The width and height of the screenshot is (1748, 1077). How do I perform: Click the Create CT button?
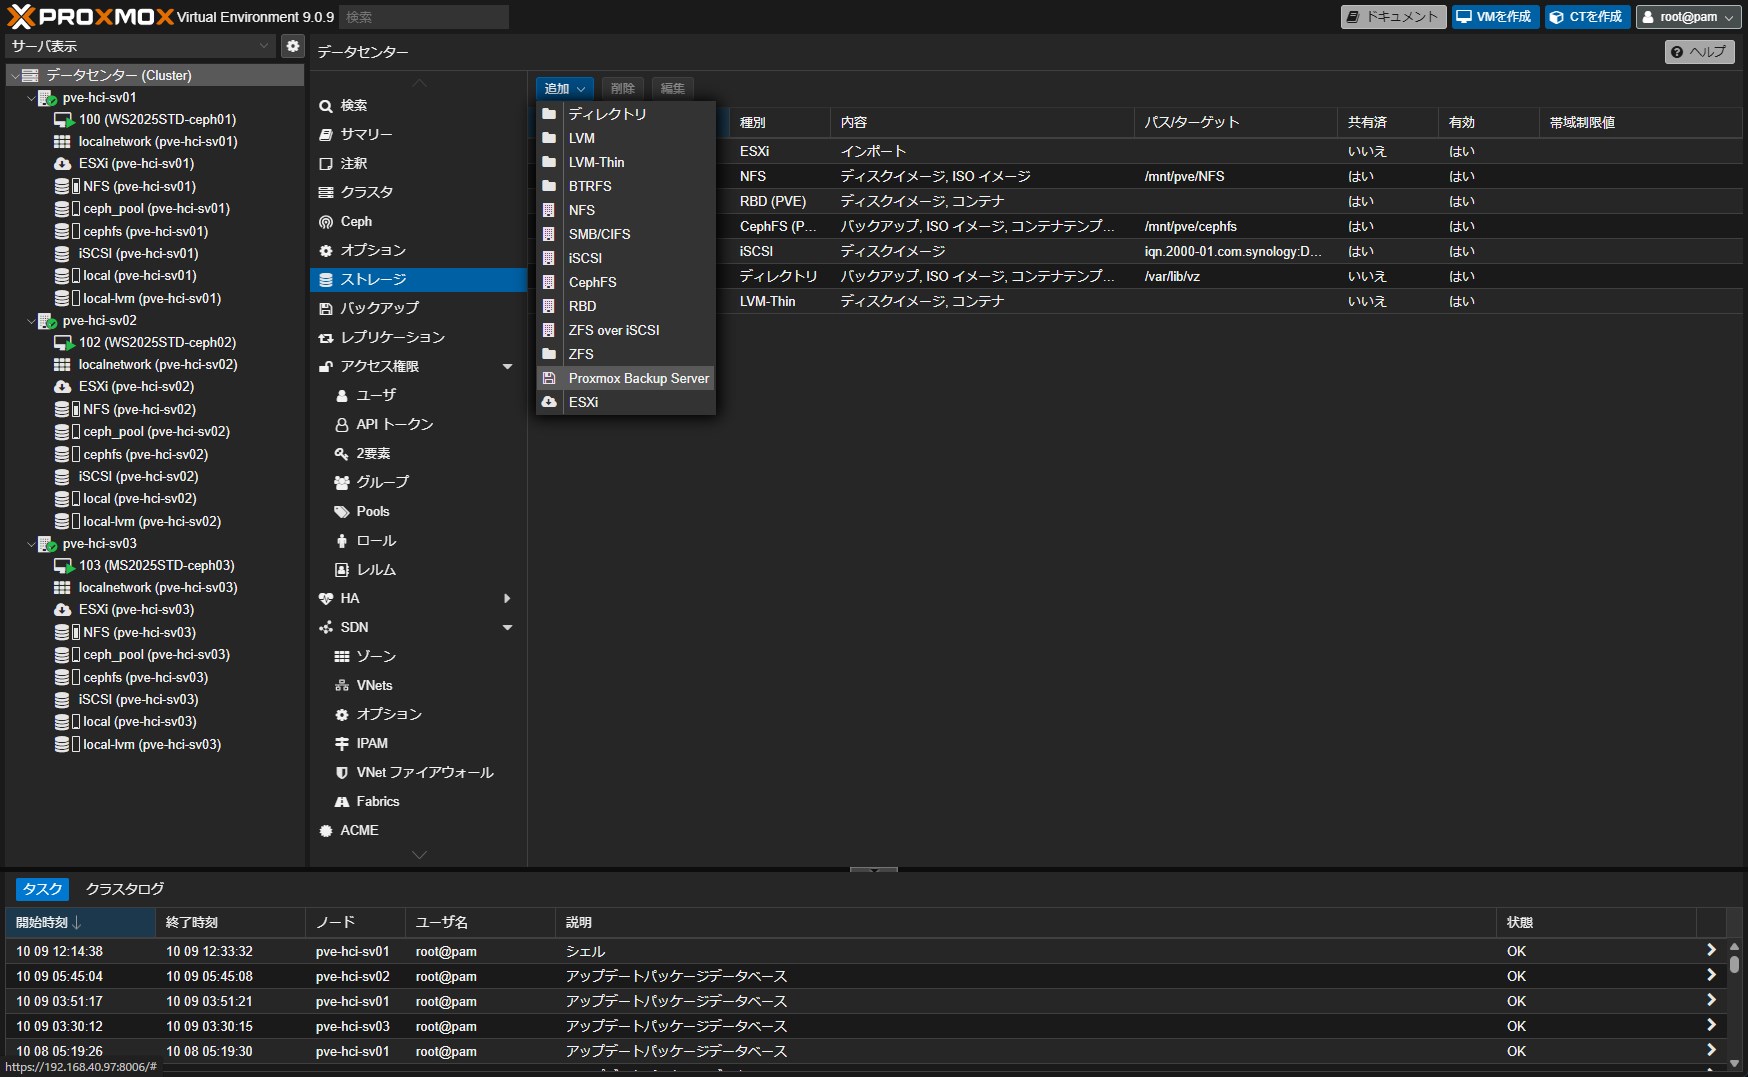pyautogui.click(x=1587, y=17)
